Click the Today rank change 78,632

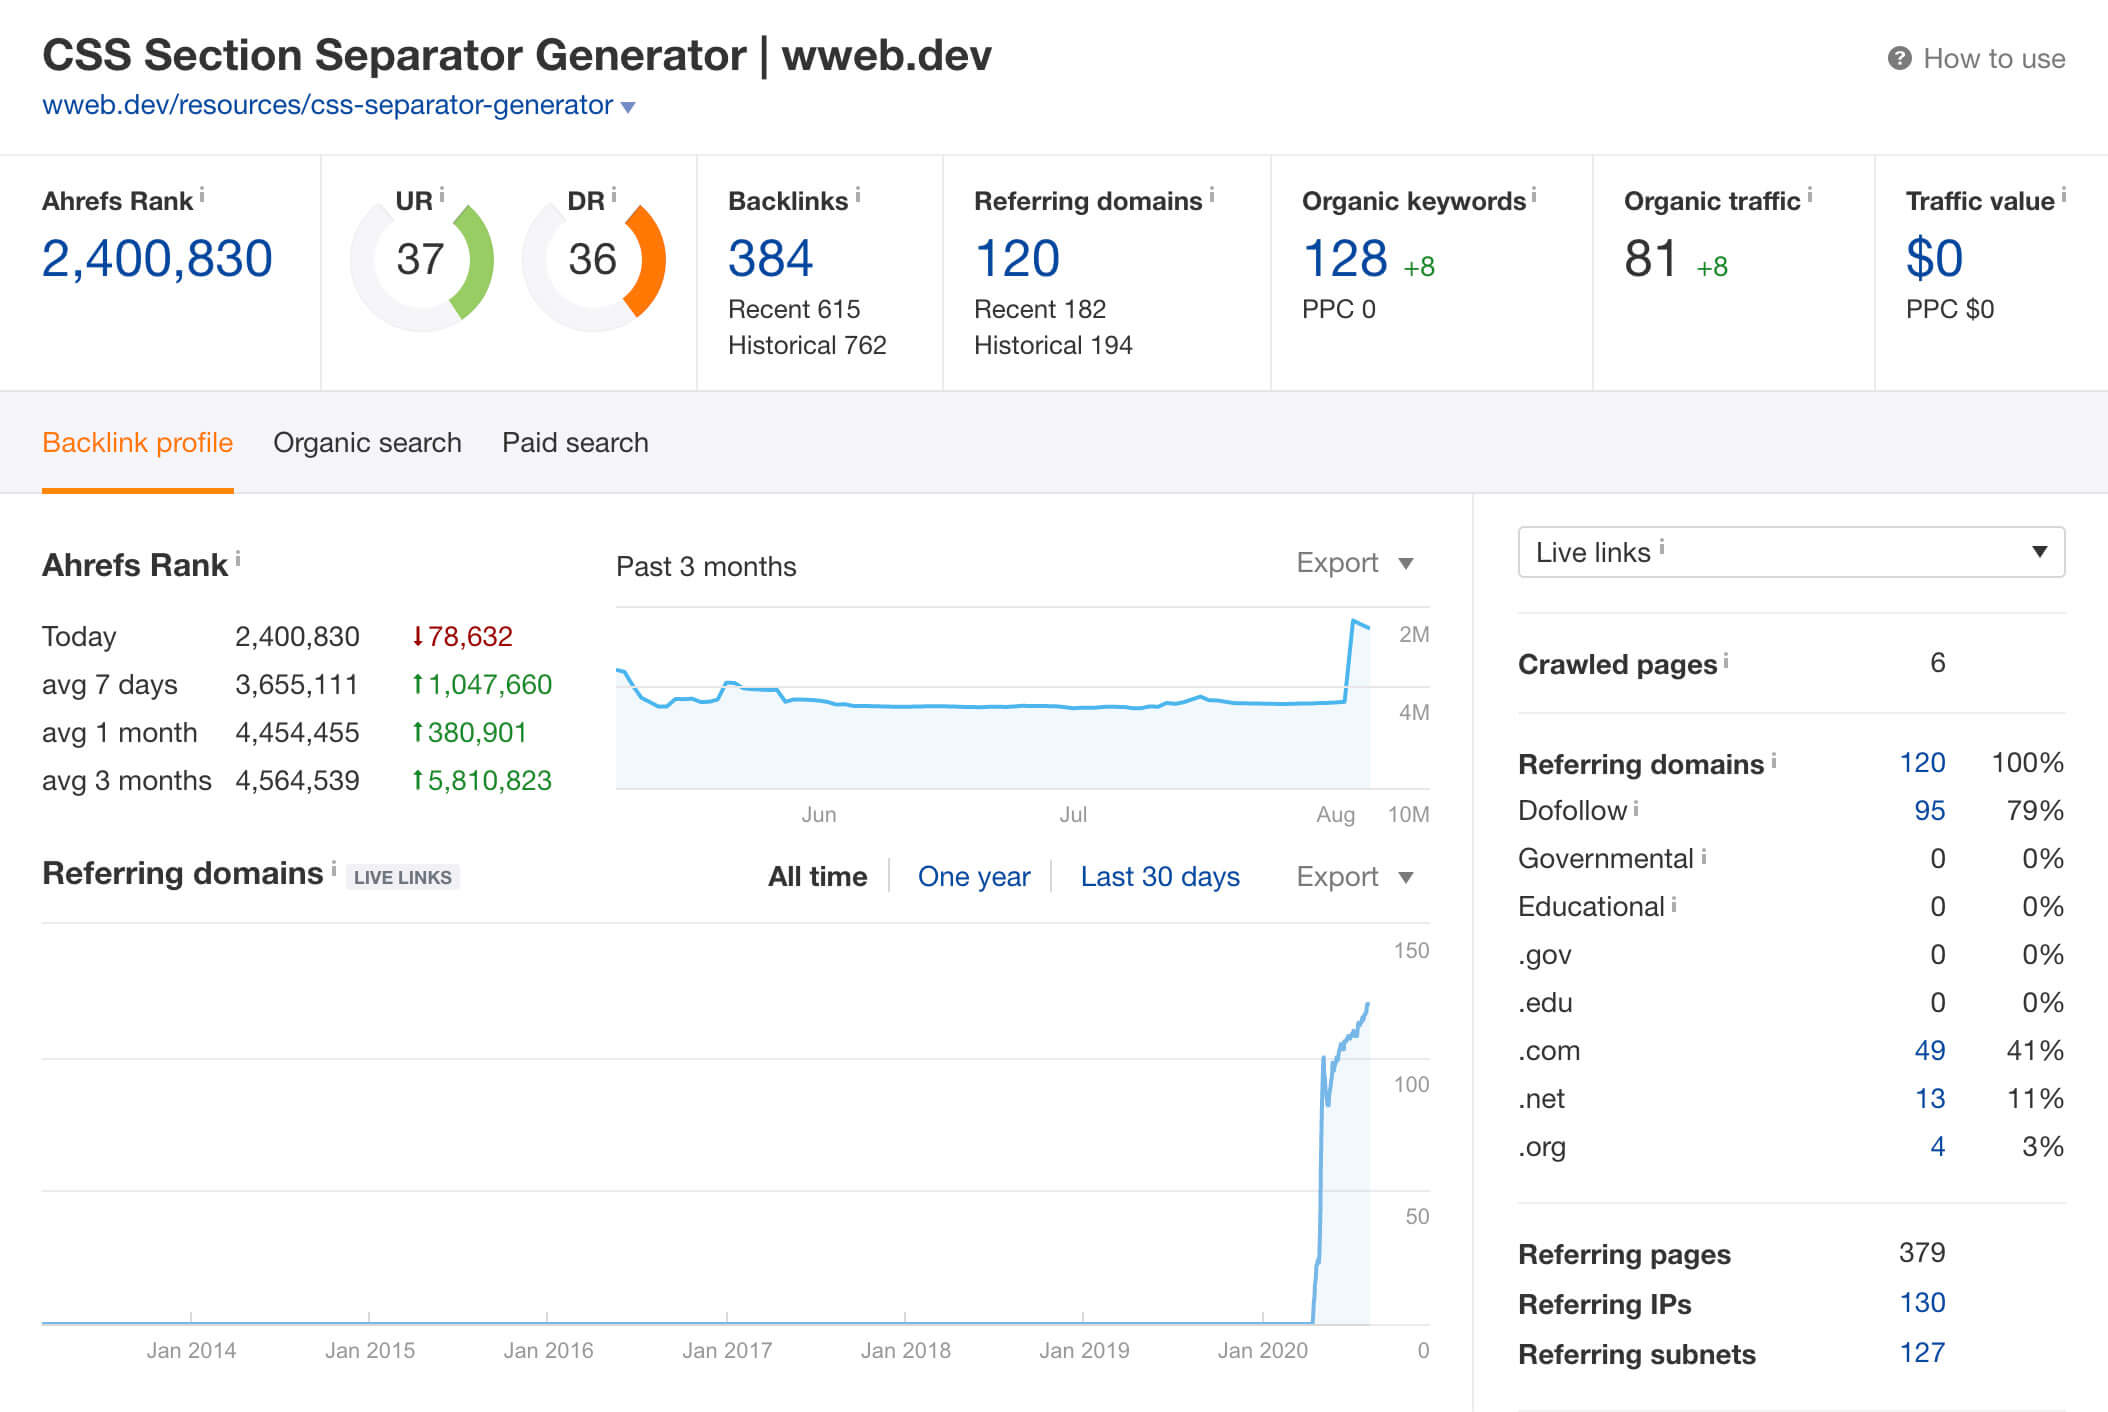click(x=463, y=637)
